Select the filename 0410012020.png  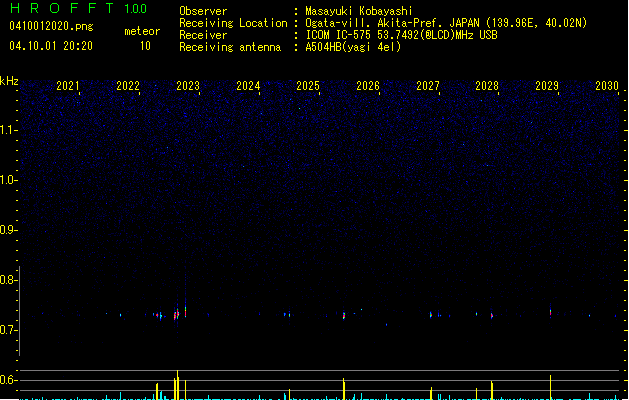click(x=51, y=26)
